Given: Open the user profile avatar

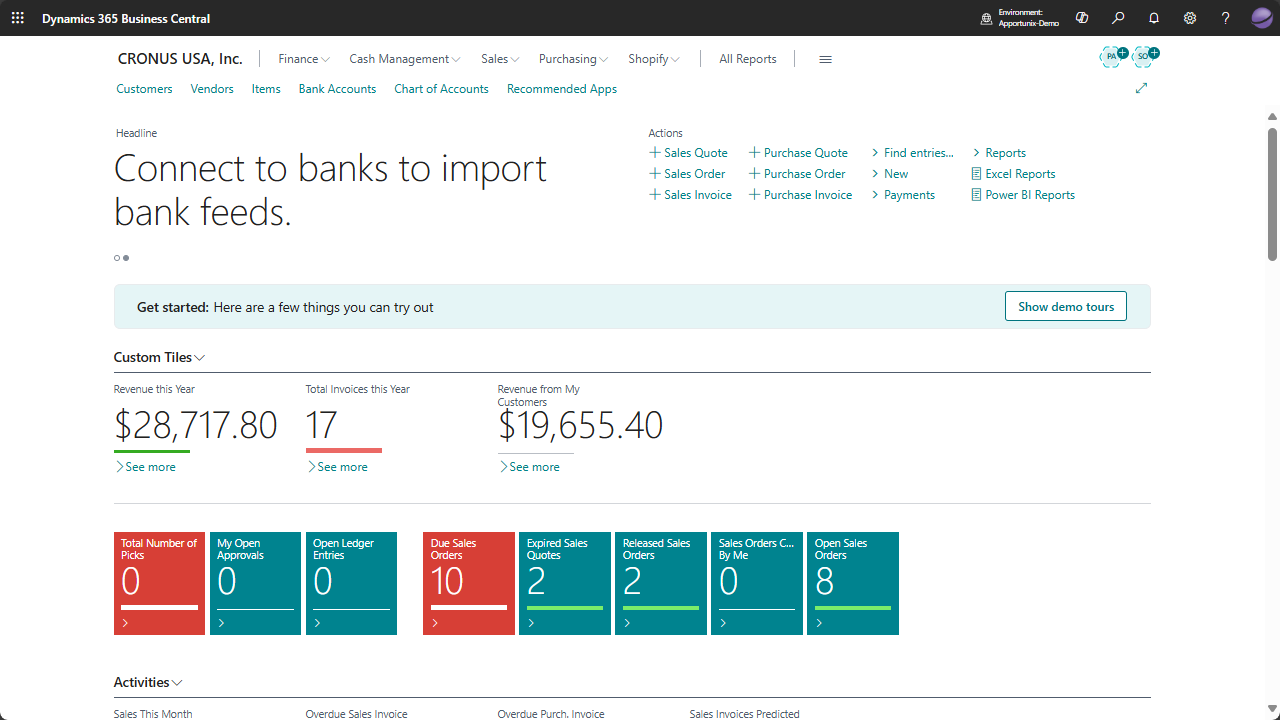Looking at the screenshot, I should click(x=1262, y=18).
